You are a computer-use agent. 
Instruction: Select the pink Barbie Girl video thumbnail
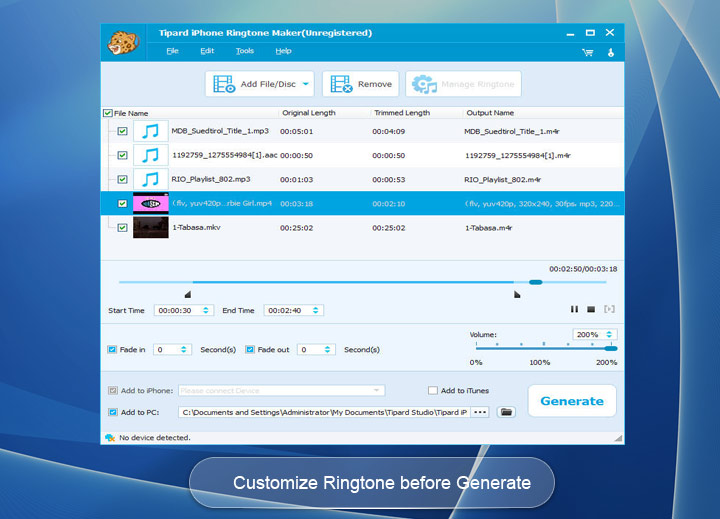[x=151, y=203]
